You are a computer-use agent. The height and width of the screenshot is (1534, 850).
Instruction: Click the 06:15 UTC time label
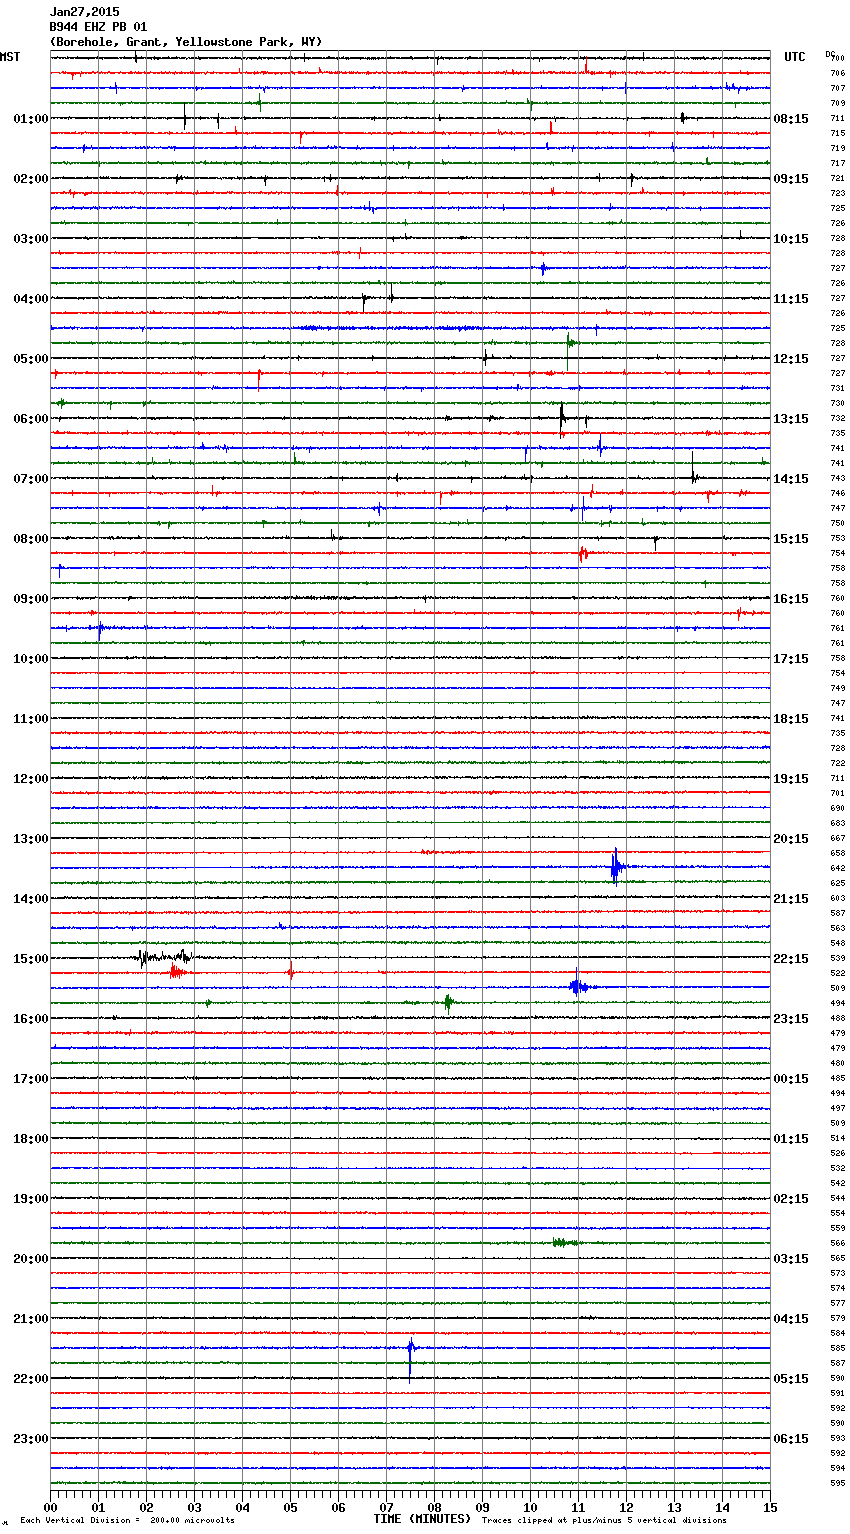(791, 1439)
